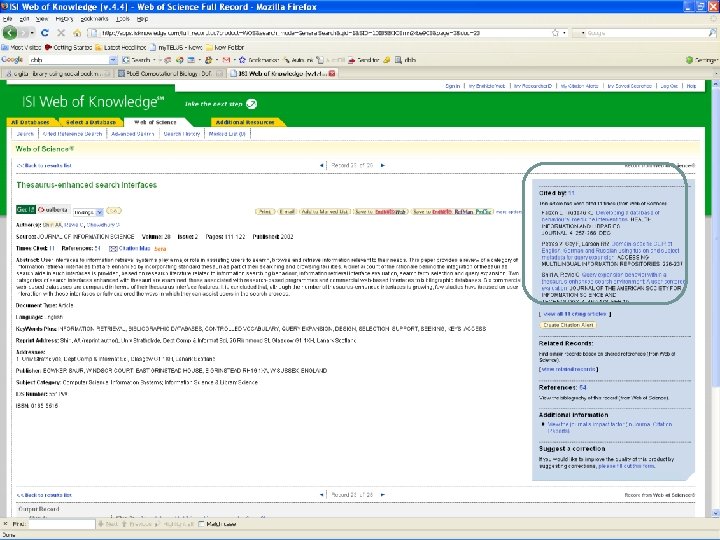Switch to the All Databases tab
This screenshot has width=720, height=540.
coord(30,122)
